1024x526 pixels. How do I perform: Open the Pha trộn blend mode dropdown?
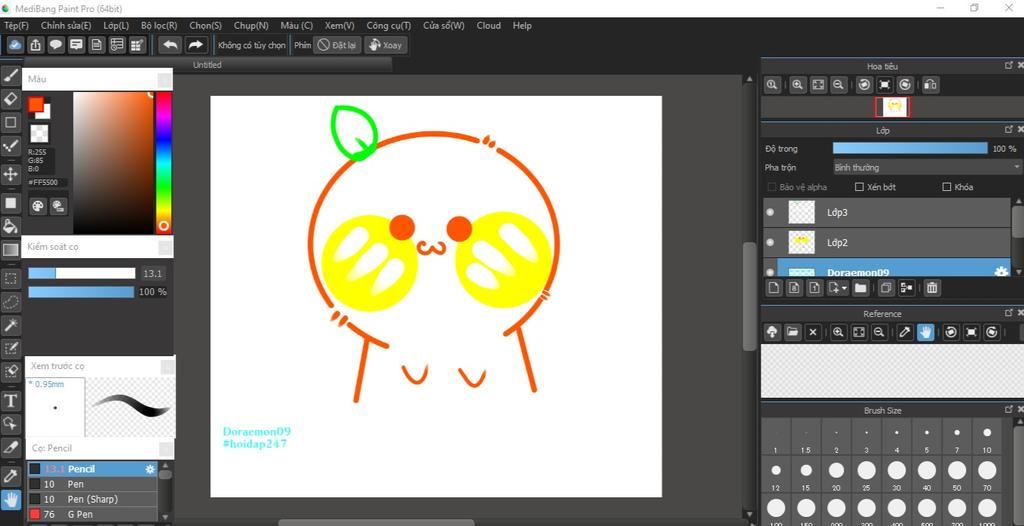click(x=926, y=167)
